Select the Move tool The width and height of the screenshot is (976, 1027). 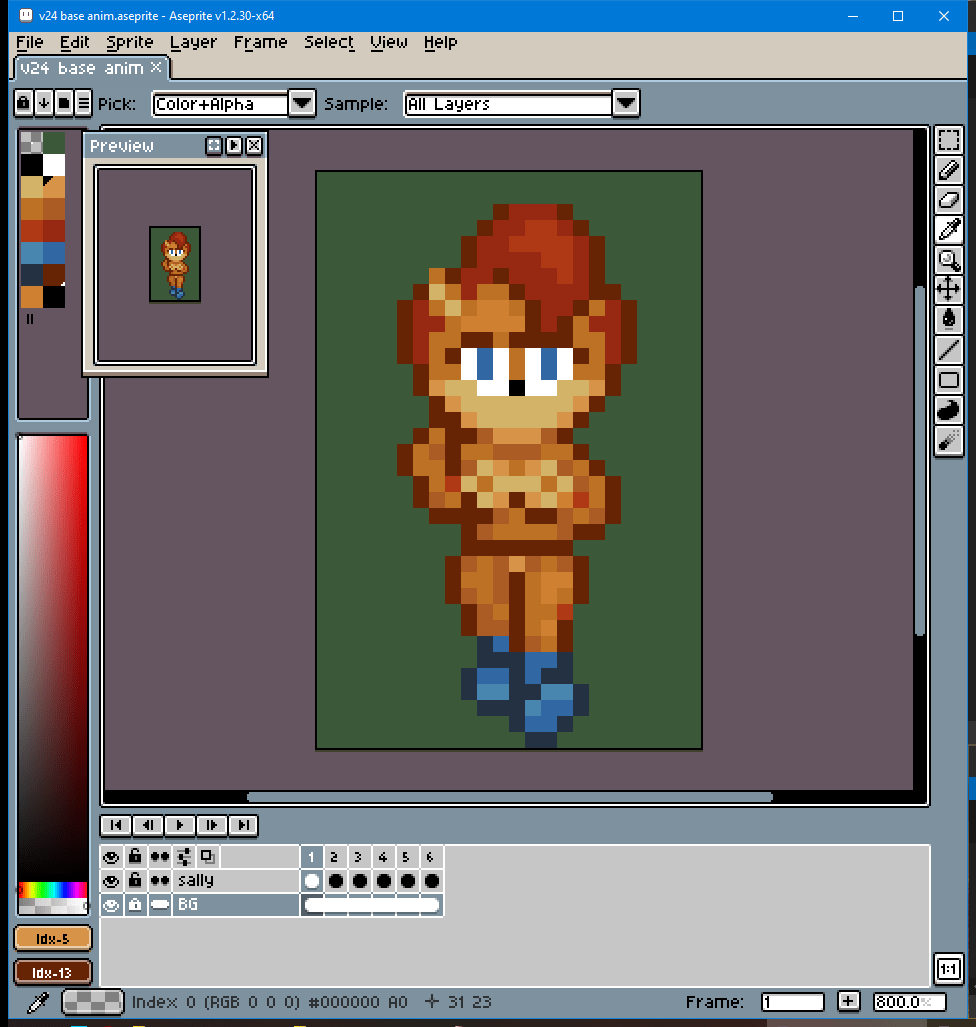[x=948, y=290]
